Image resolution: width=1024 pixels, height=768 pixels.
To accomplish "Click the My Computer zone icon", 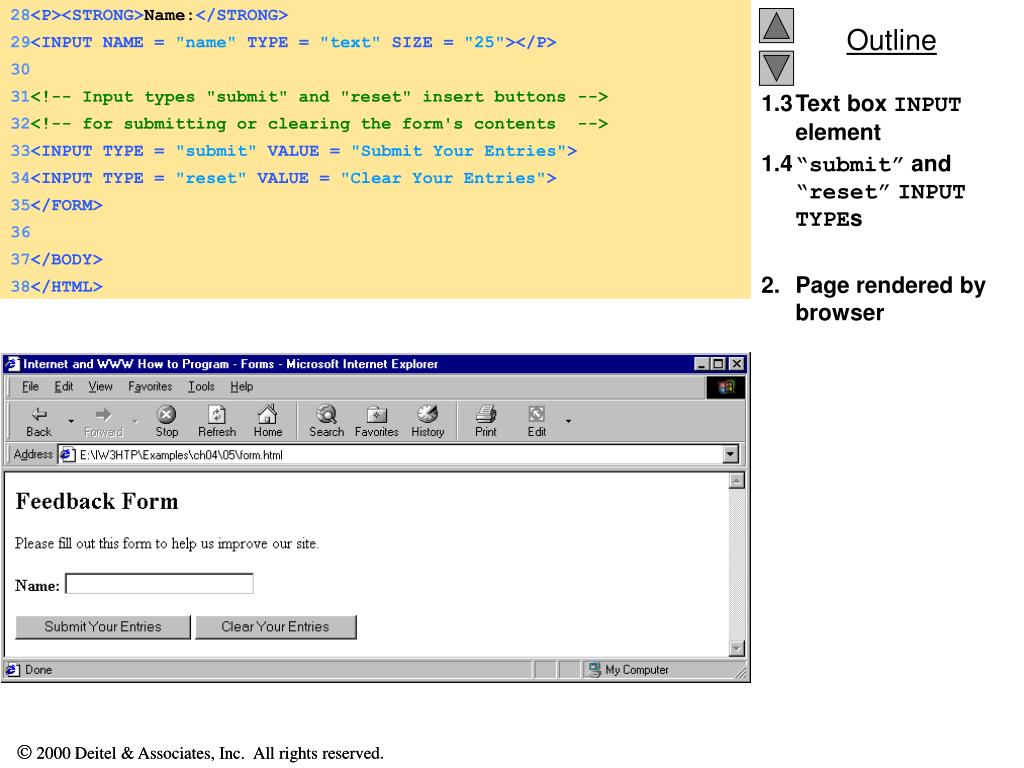I will (x=594, y=669).
